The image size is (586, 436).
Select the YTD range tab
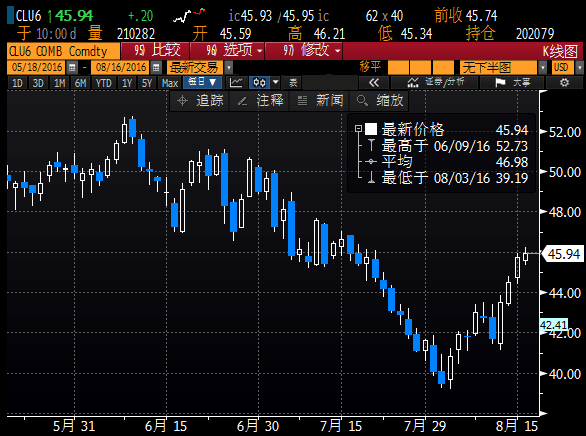point(104,83)
